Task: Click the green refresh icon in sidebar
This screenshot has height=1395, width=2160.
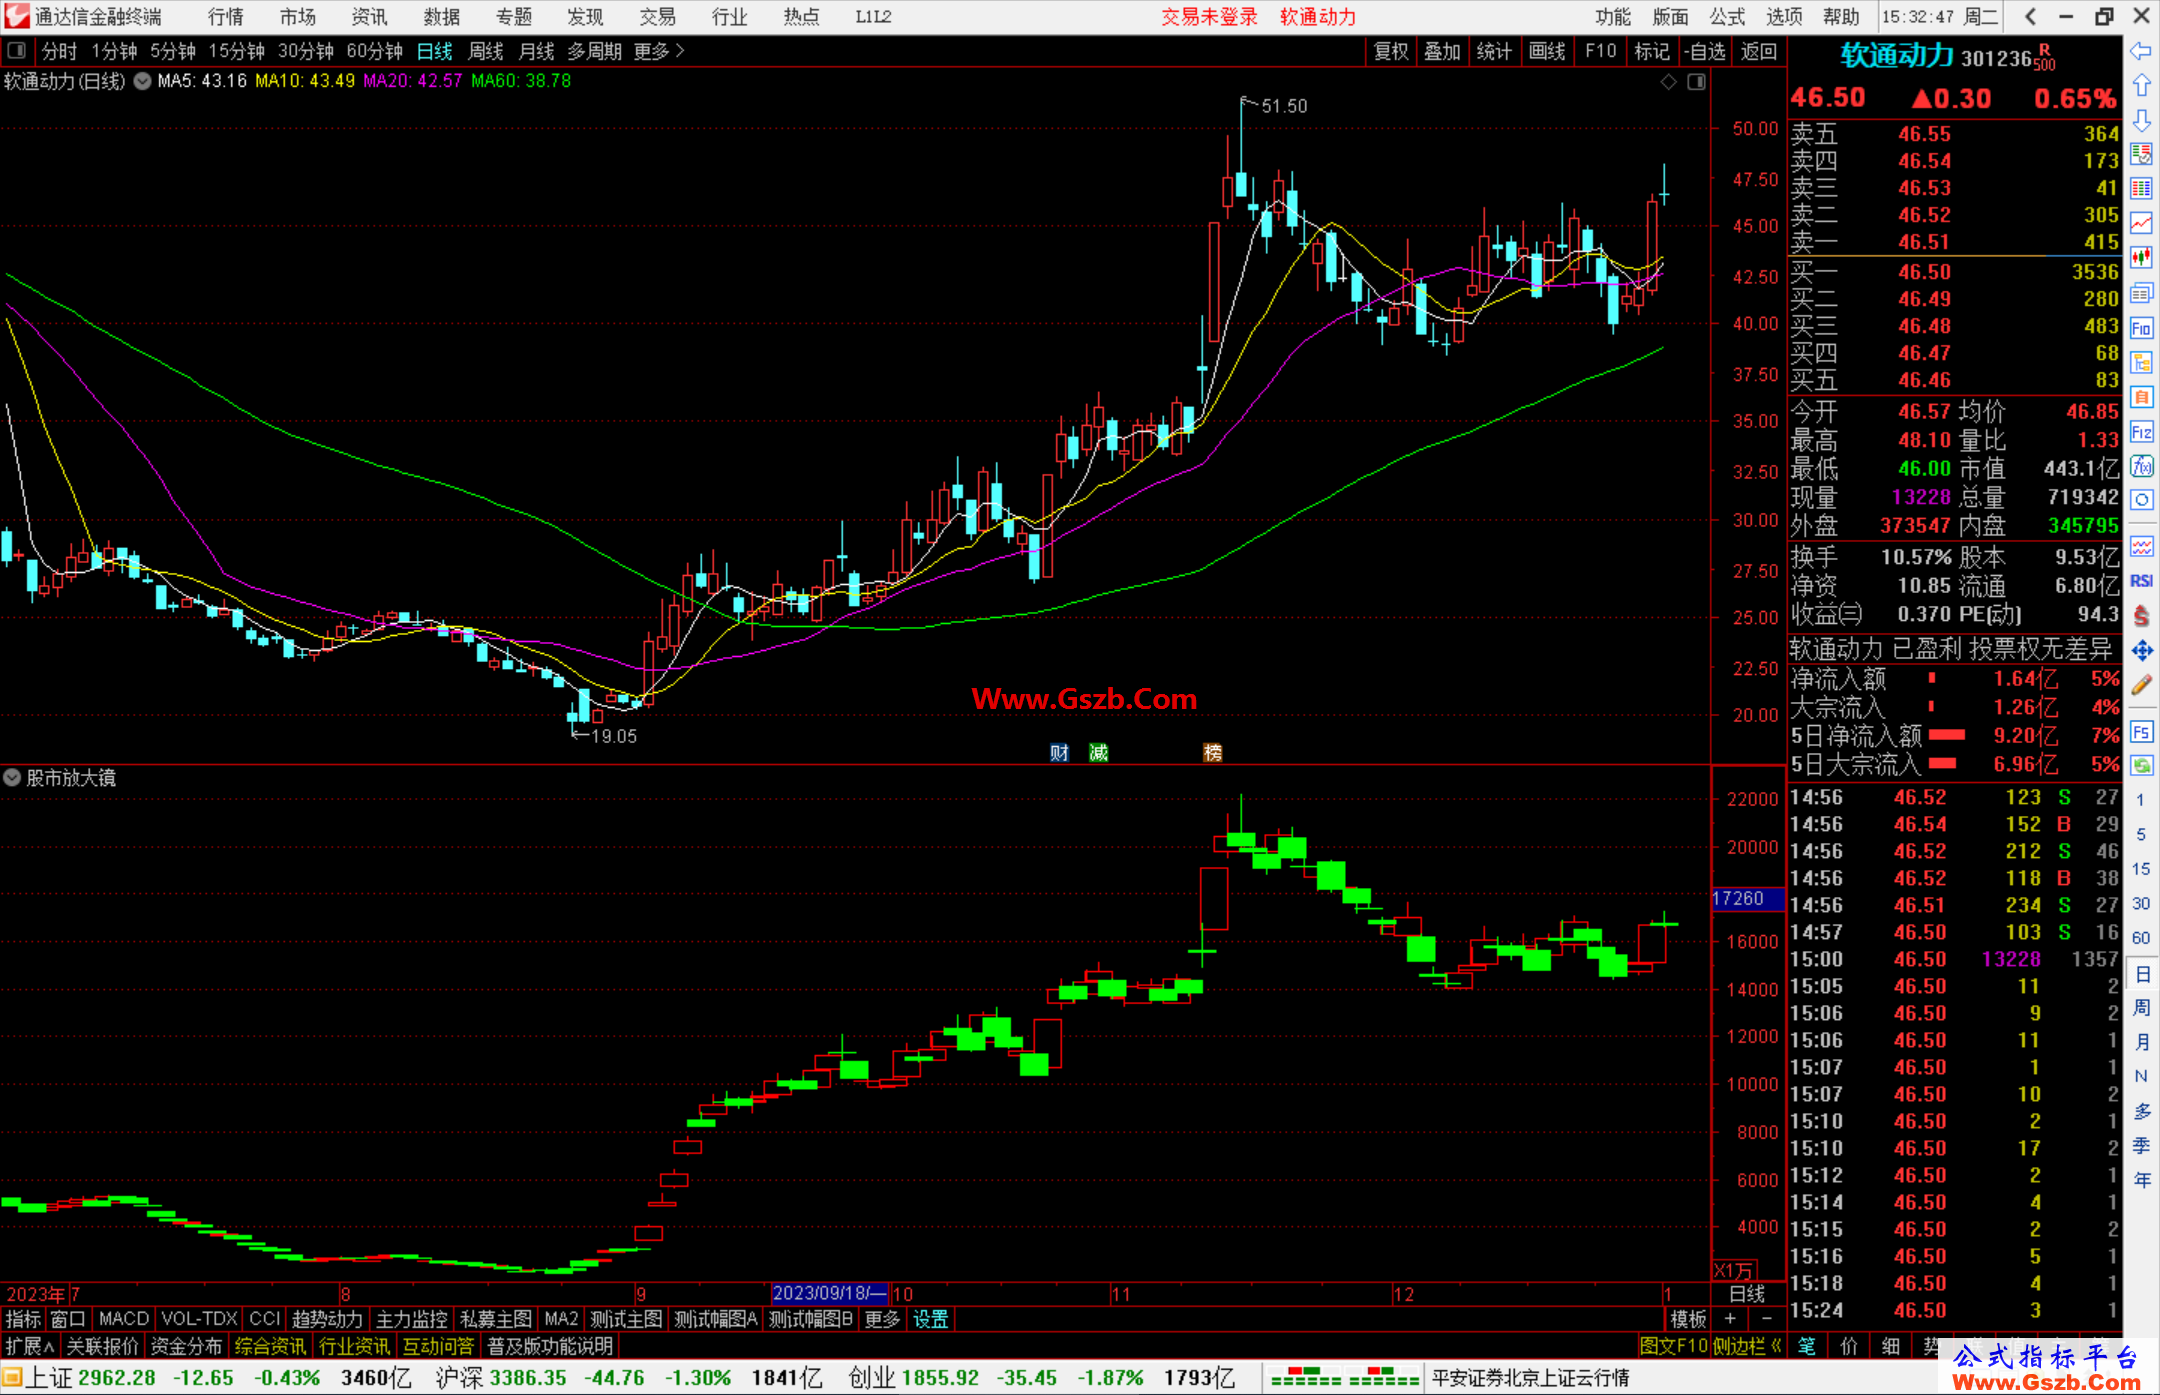Action: (x=2141, y=766)
